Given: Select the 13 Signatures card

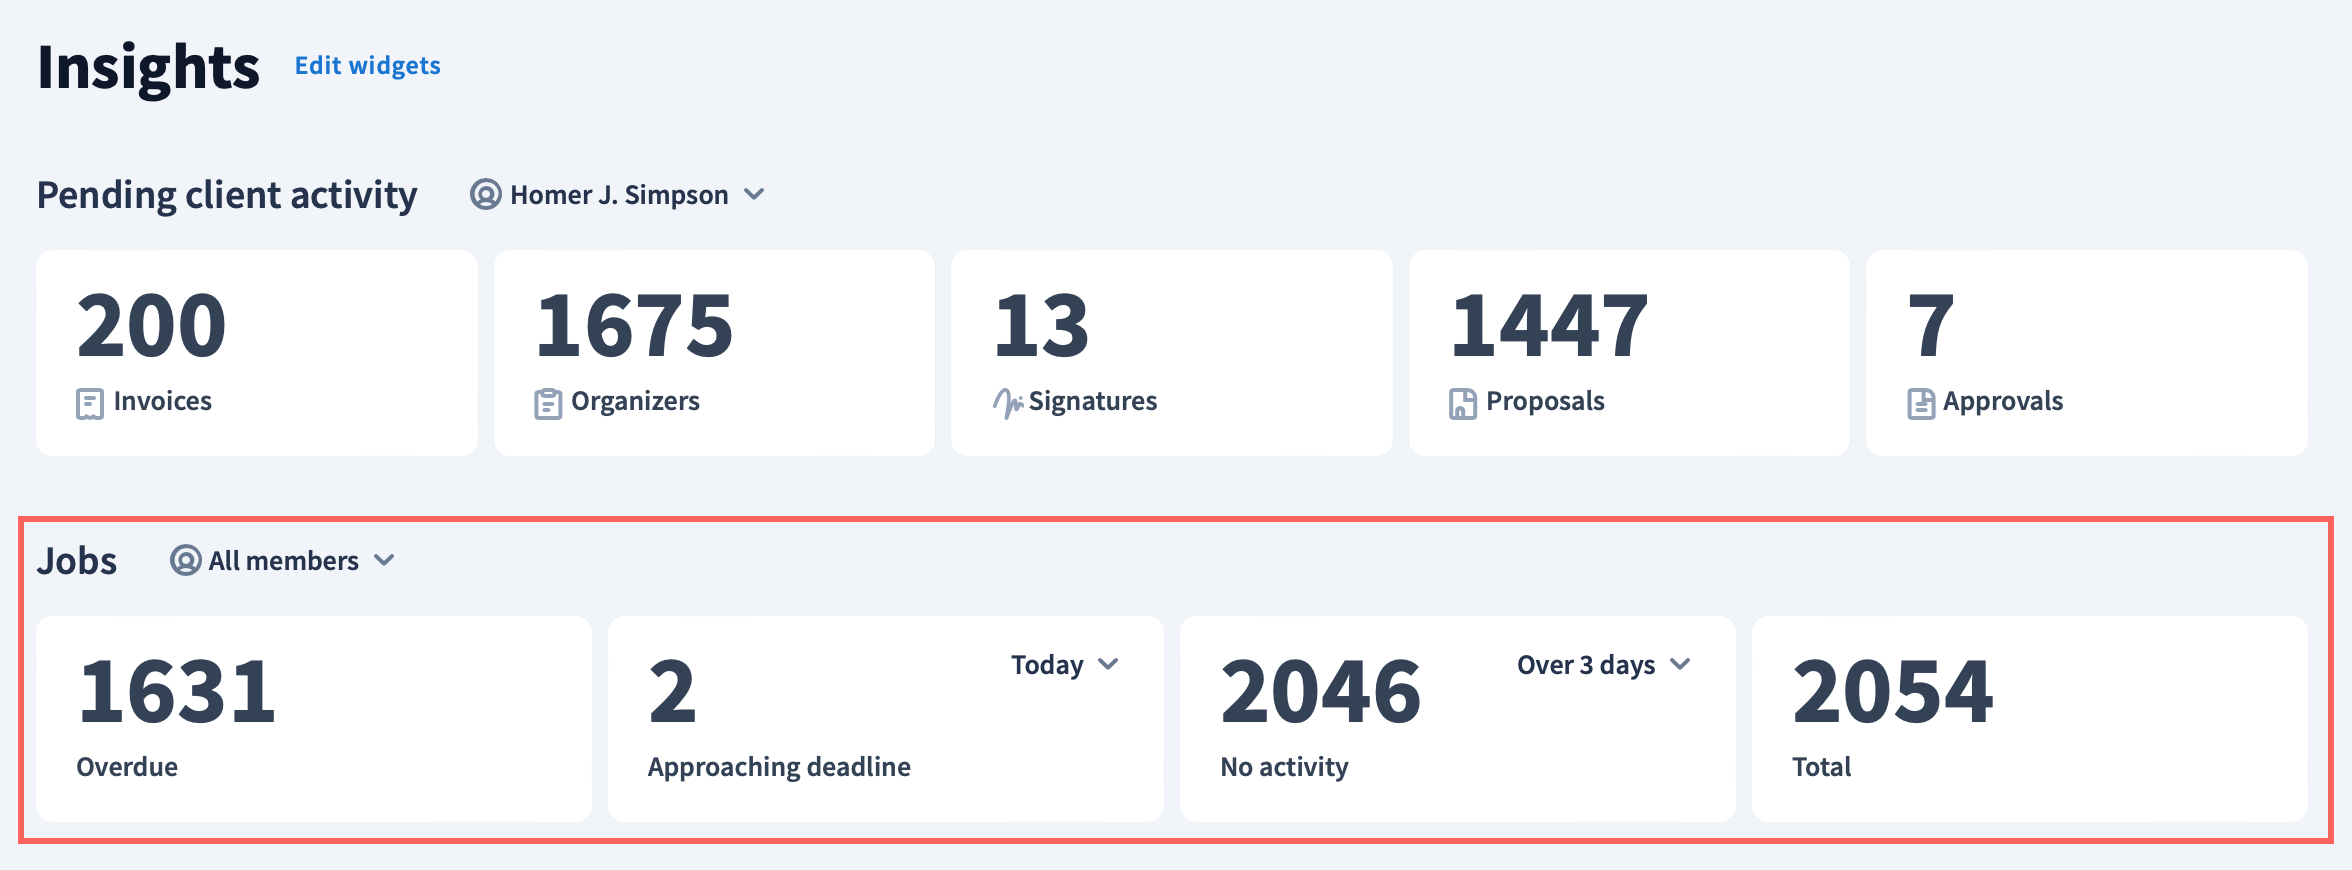Looking at the screenshot, I should pos(1171,353).
